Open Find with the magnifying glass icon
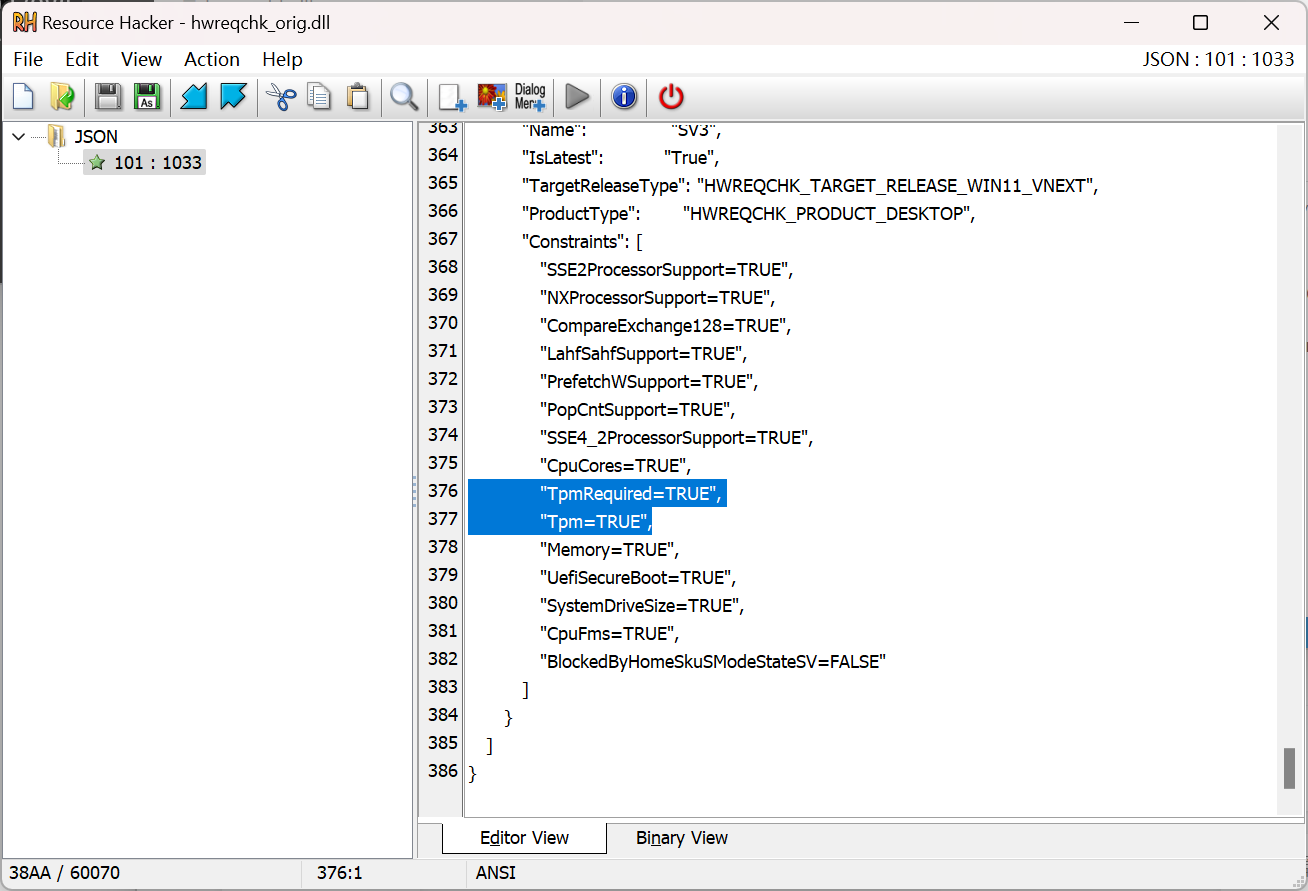The image size is (1308, 891). pyautogui.click(x=404, y=97)
